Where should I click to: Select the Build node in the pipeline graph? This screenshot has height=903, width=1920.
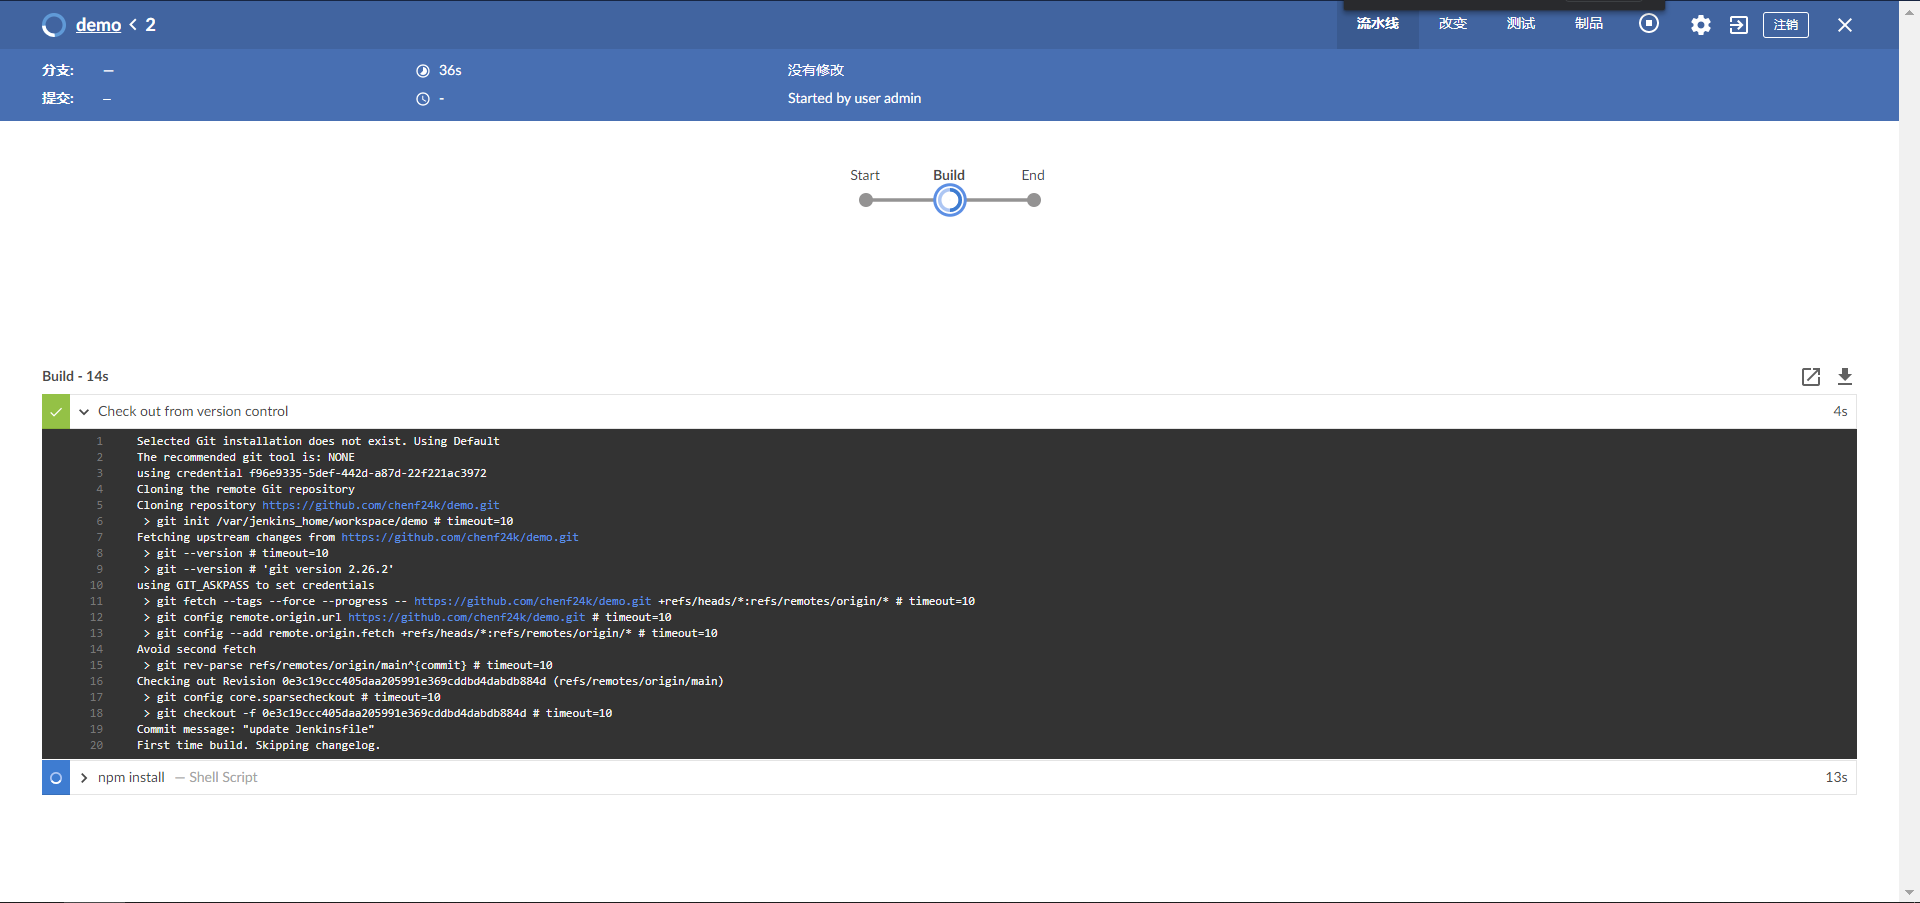point(949,200)
